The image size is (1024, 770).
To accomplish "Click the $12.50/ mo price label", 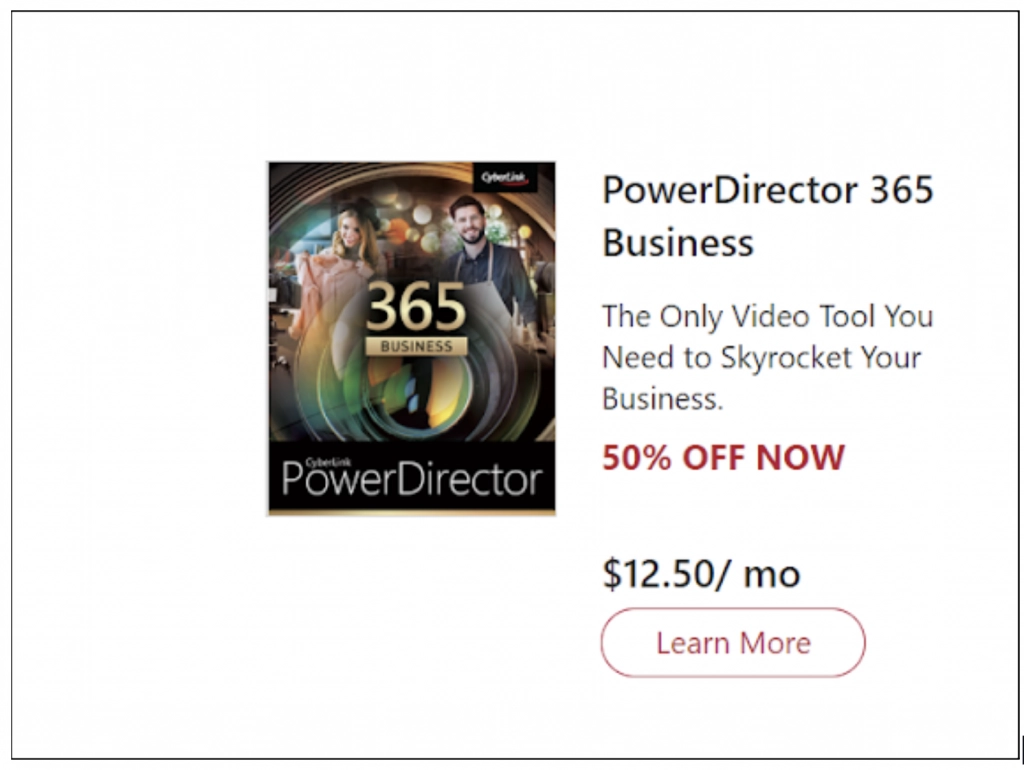I will pos(699,574).
